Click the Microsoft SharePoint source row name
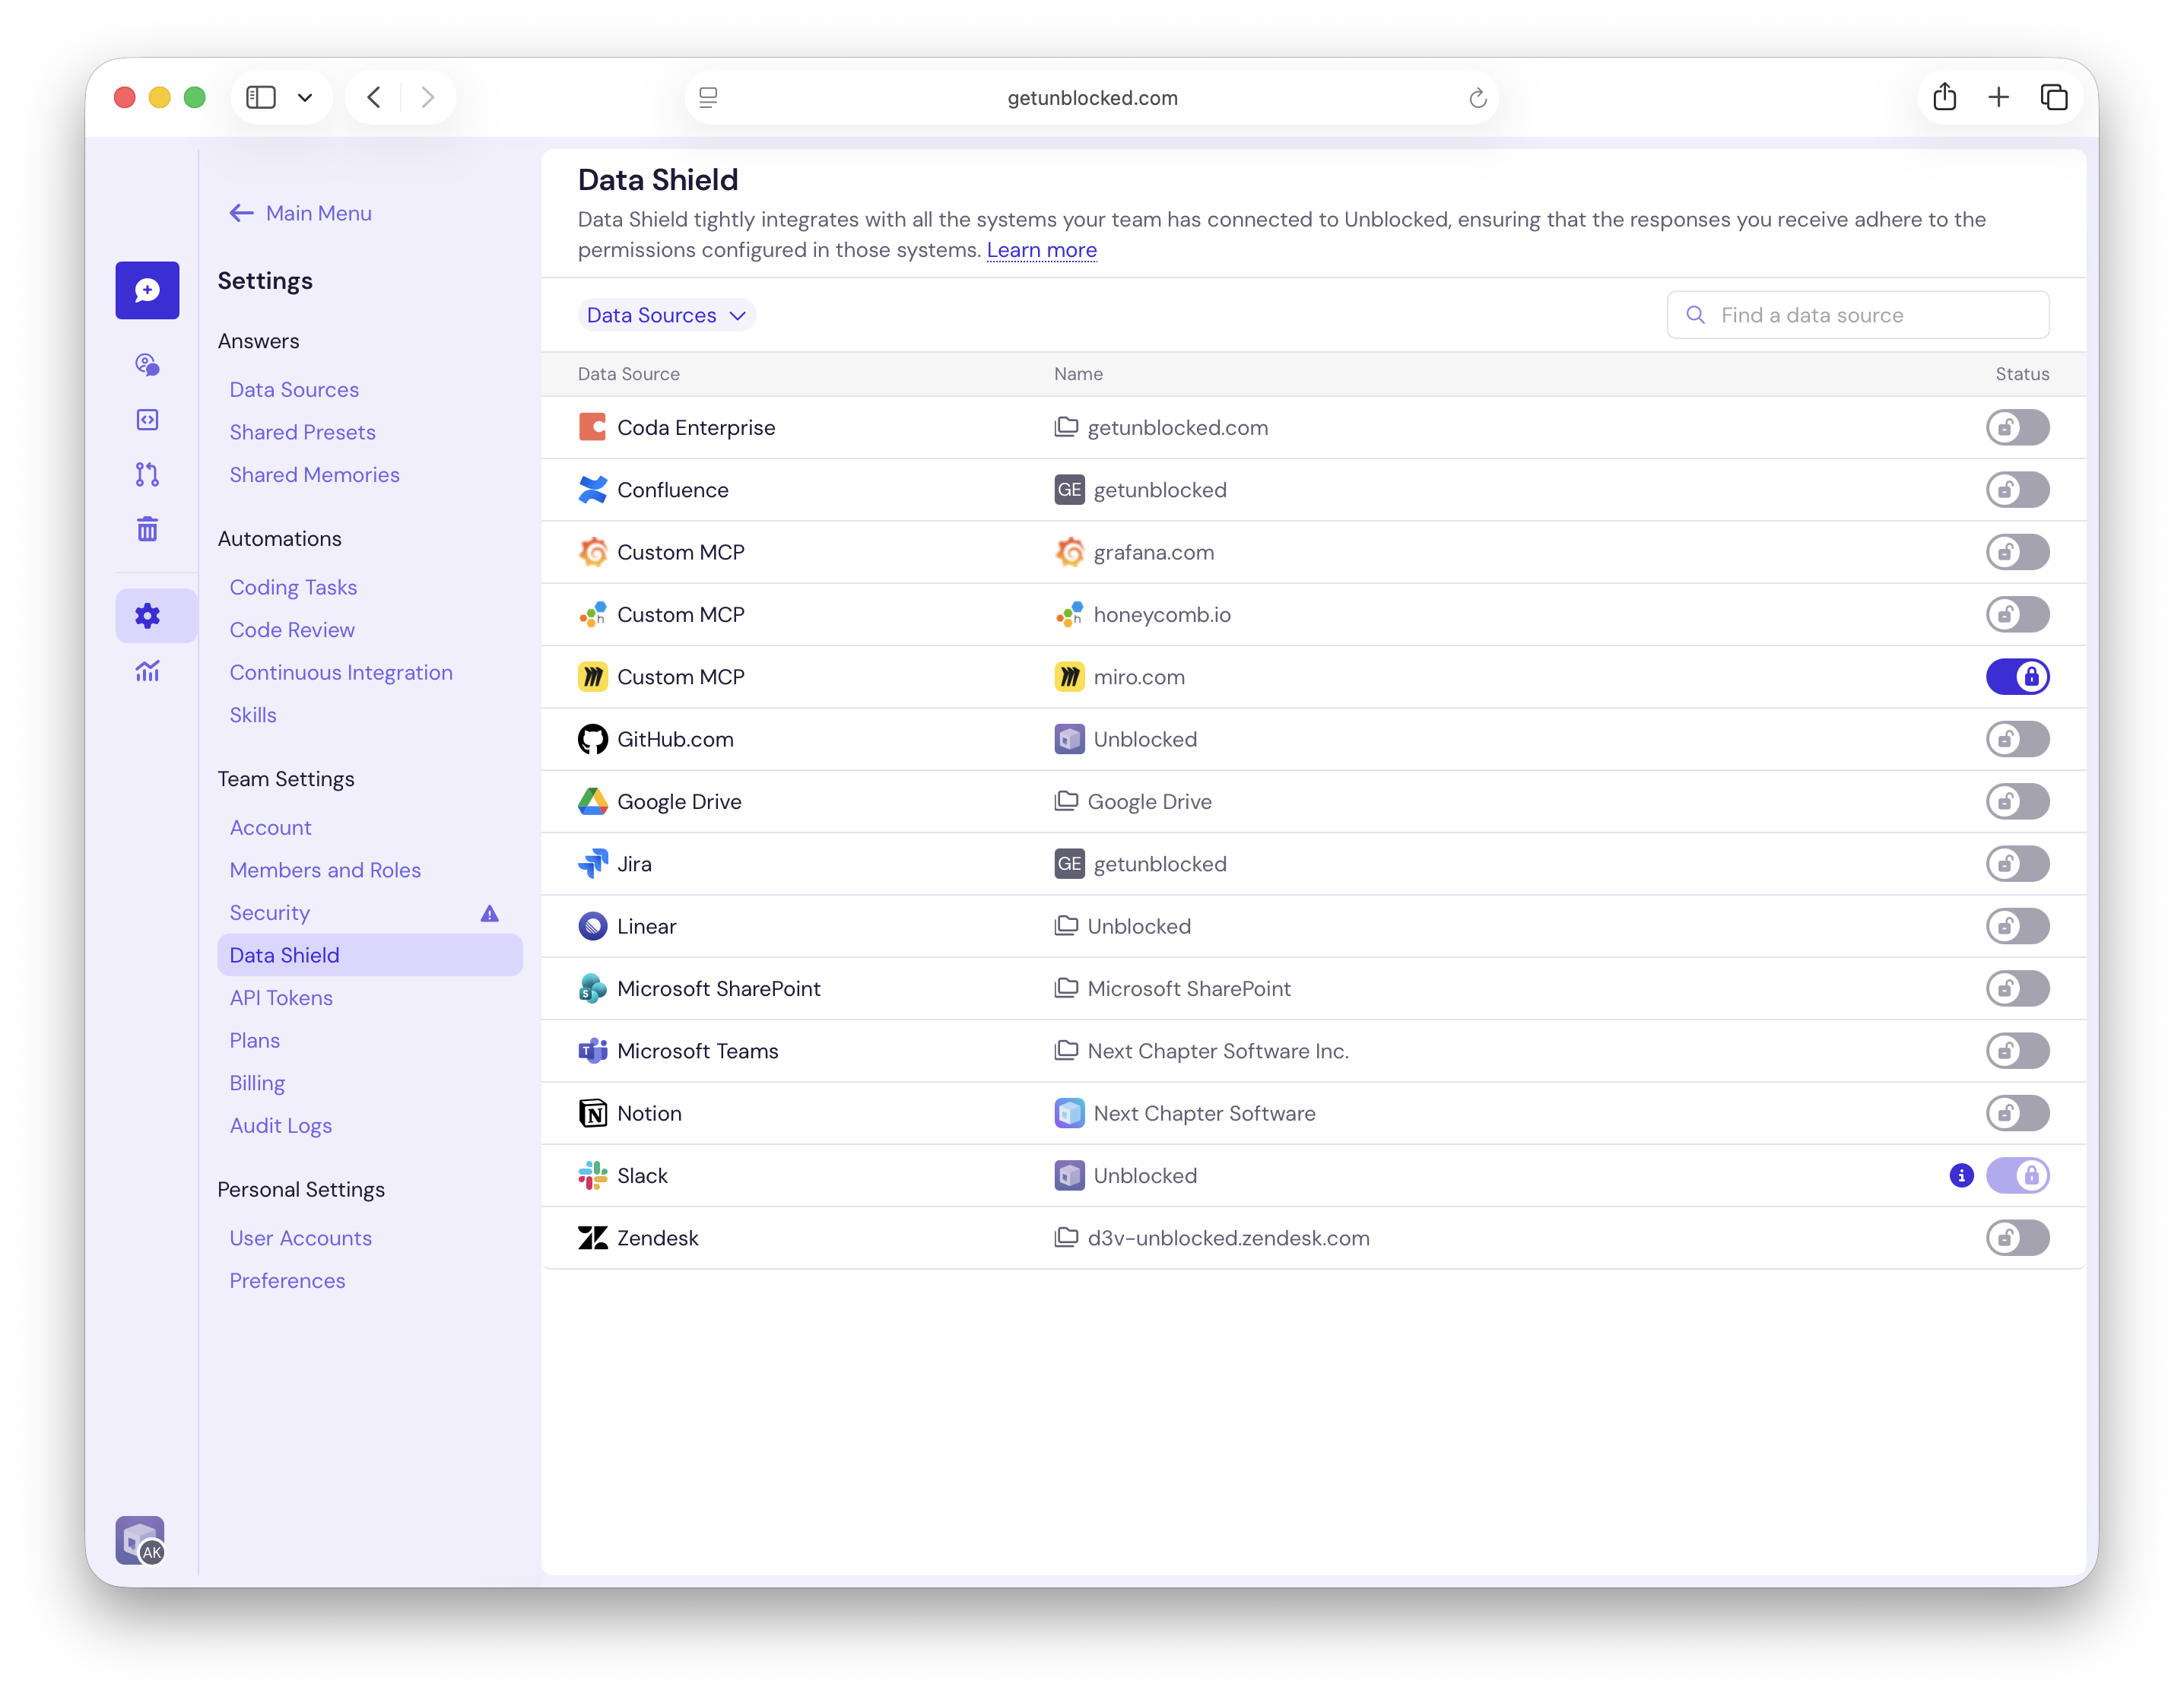Viewport: 2184px width, 1700px height. pyautogui.click(x=719, y=989)
